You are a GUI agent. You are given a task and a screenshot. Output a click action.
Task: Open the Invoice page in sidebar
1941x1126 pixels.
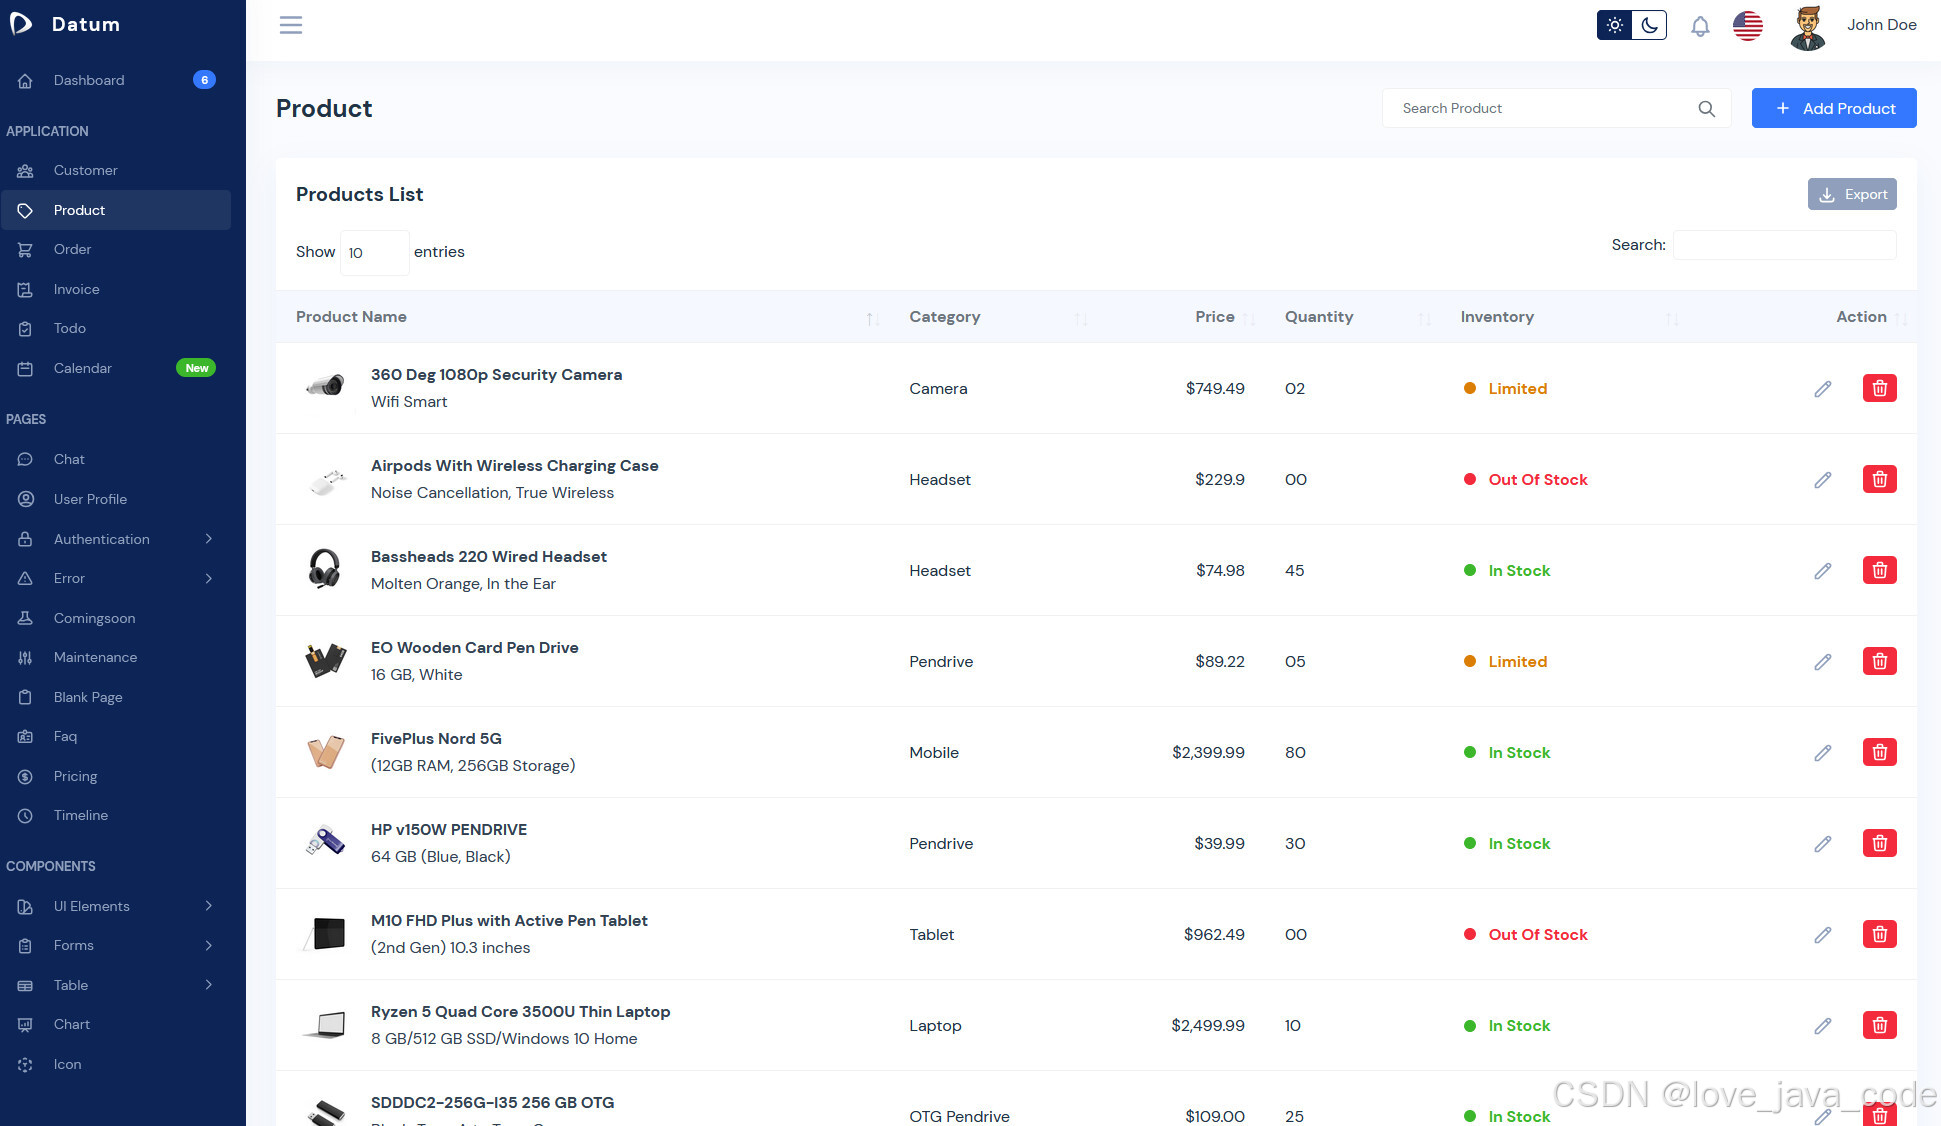(76, 289)
